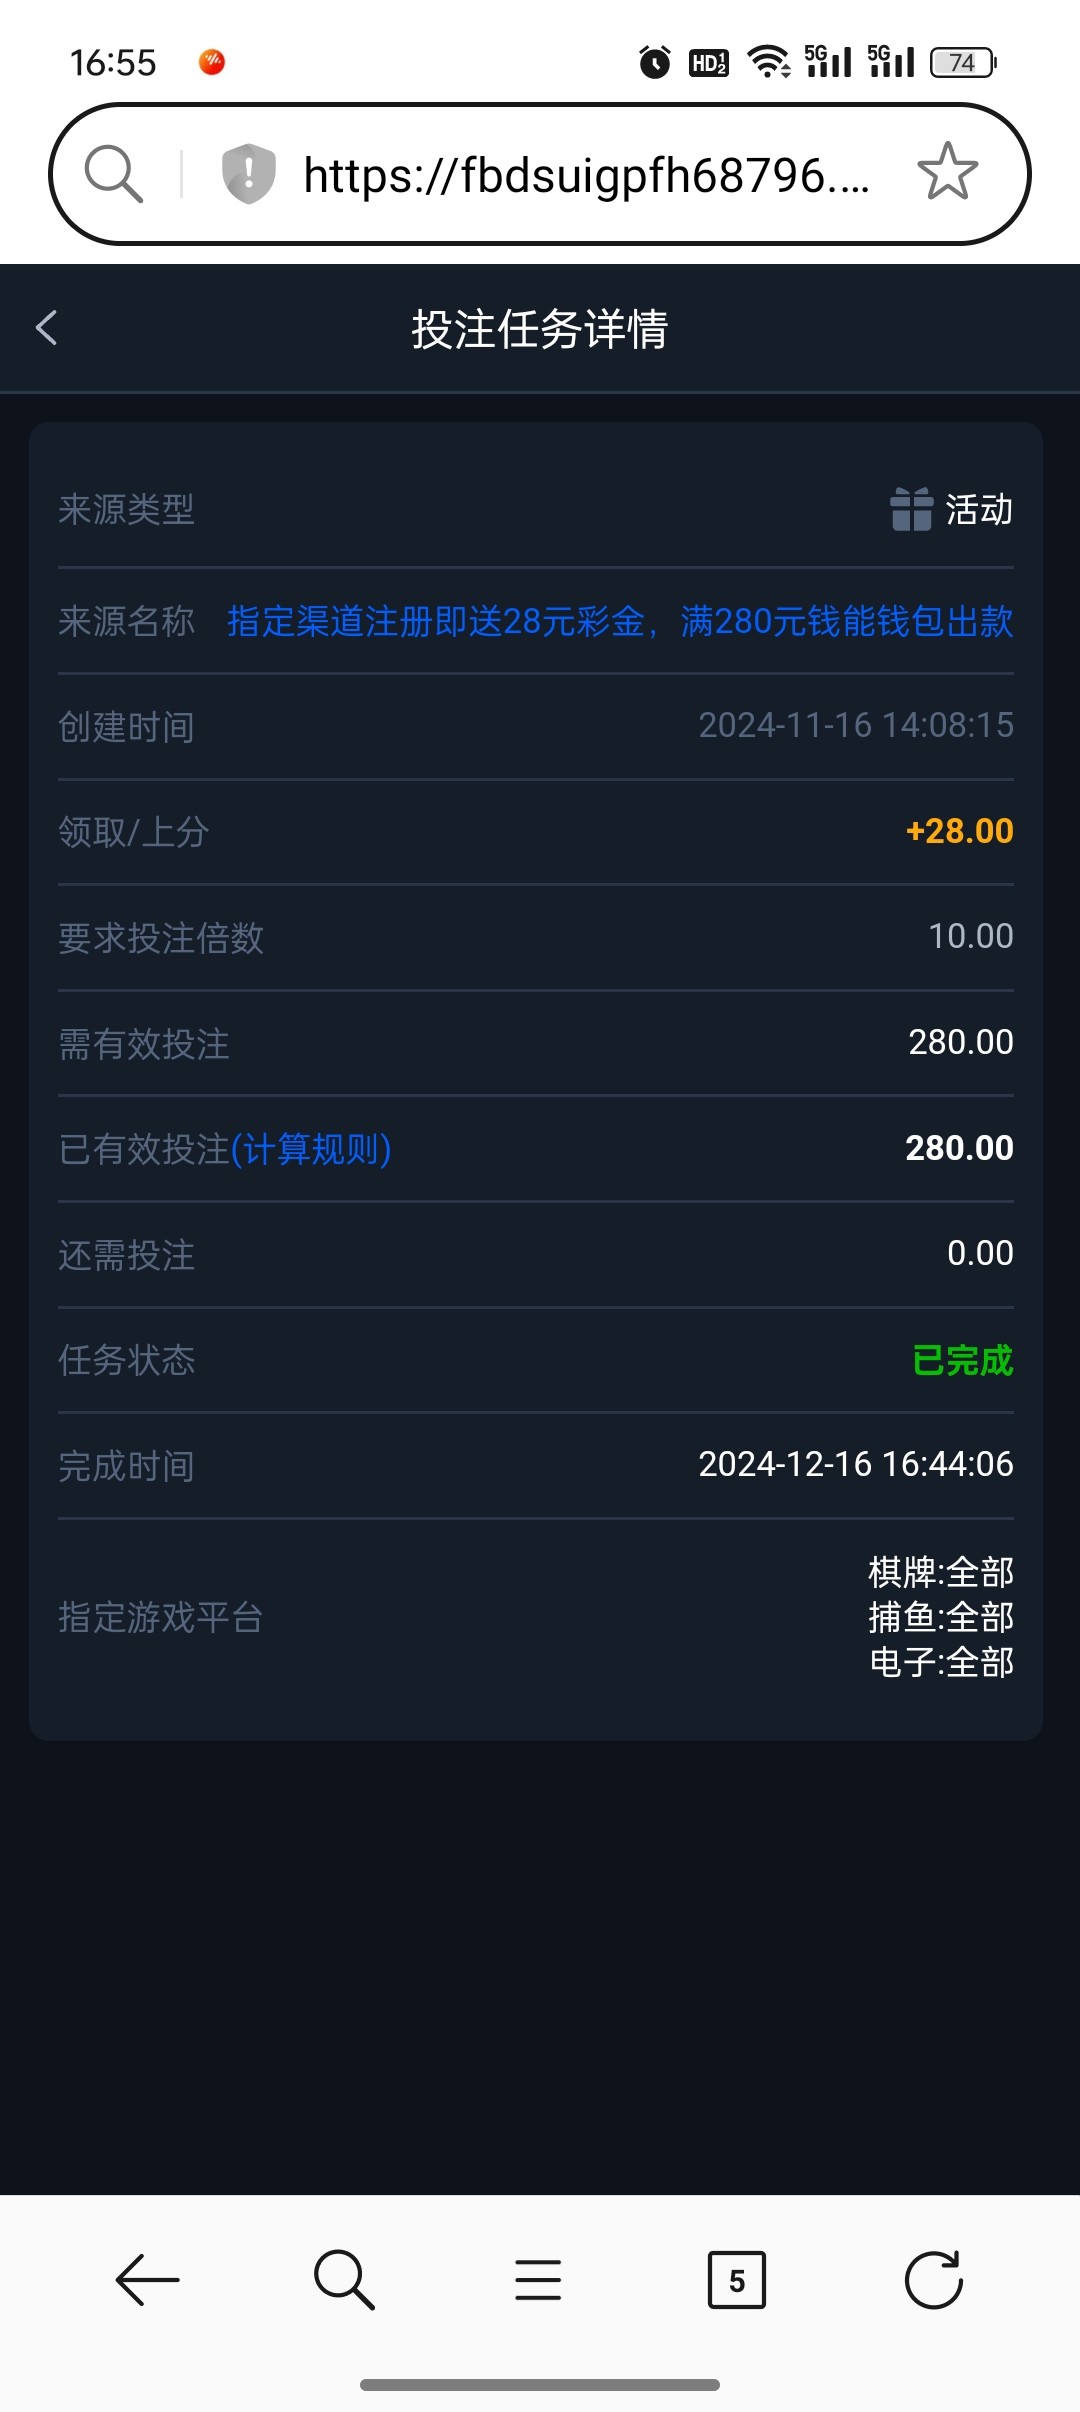
Task: Tap the home gesture bar
Action: pos(540,2385)
